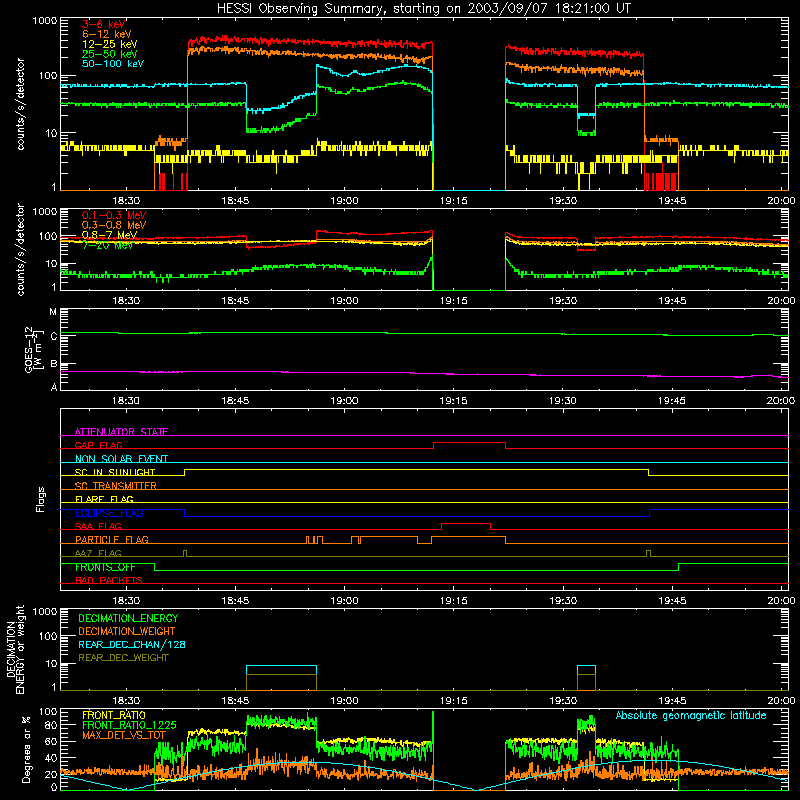This screenshot has height=800, width=800.
Task: Click the GOES-12 axis label
Action: [32, 349]
